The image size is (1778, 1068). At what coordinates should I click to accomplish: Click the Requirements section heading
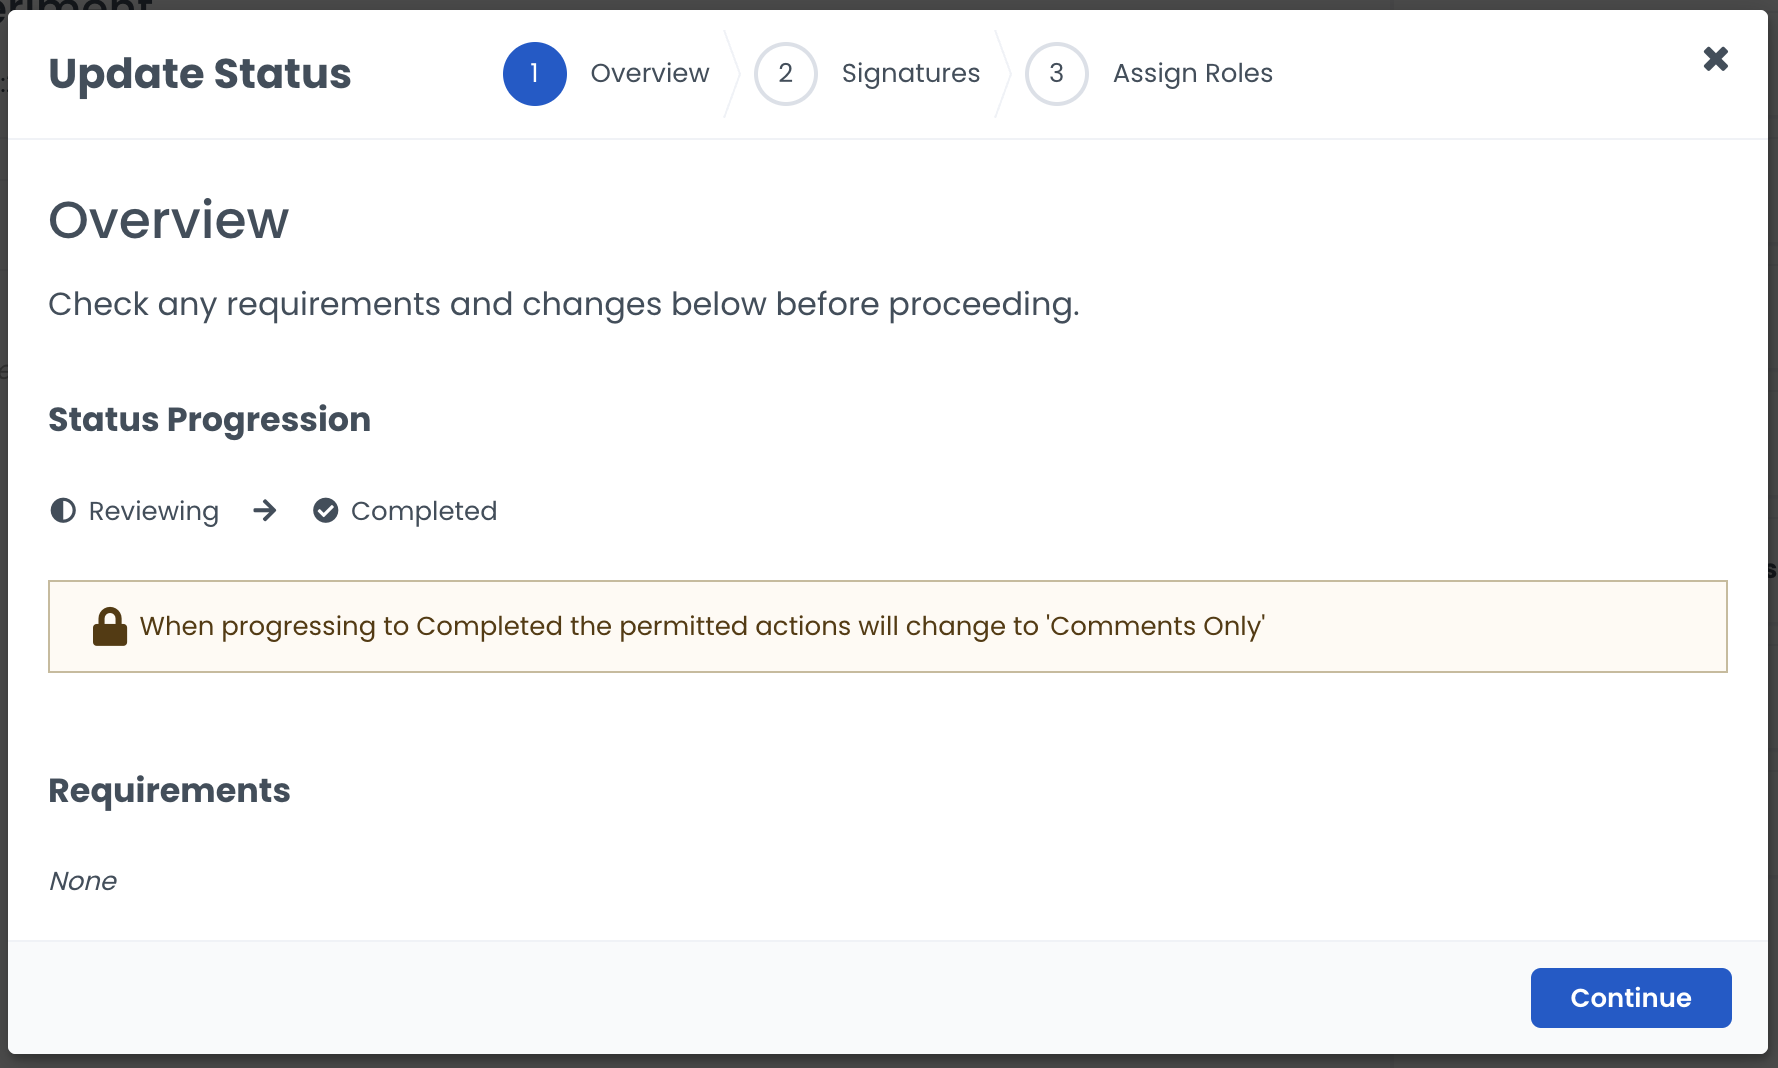pyautogui.click(x=169, y=791)
